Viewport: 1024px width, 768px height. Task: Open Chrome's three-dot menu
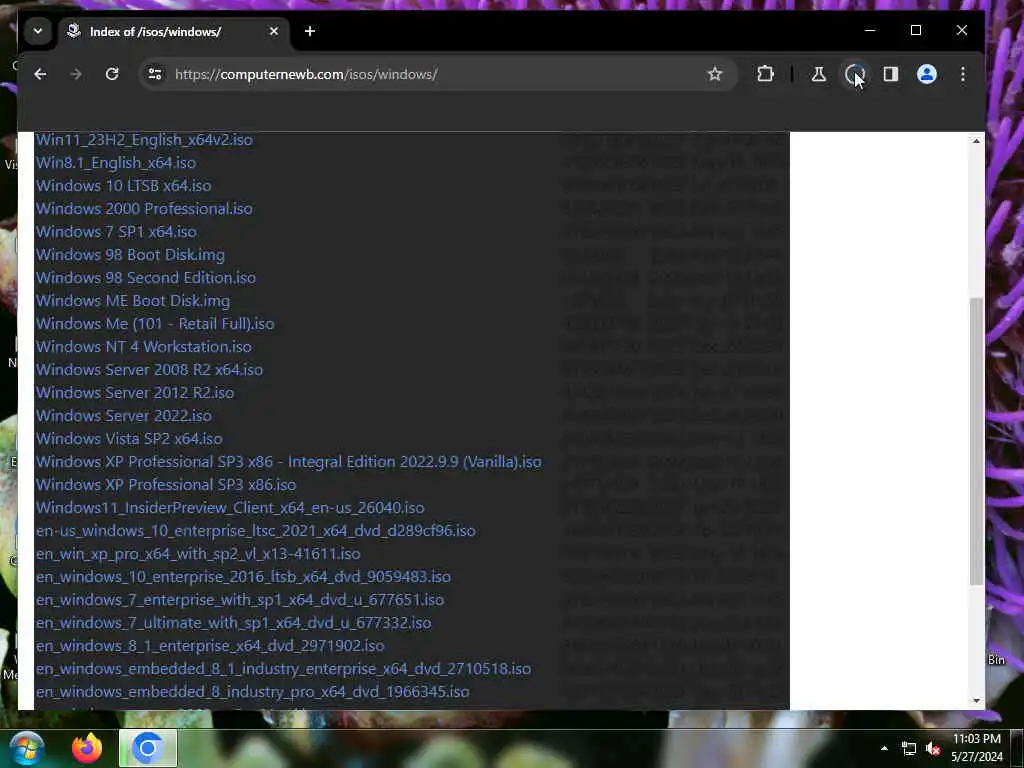click(963, 74)
